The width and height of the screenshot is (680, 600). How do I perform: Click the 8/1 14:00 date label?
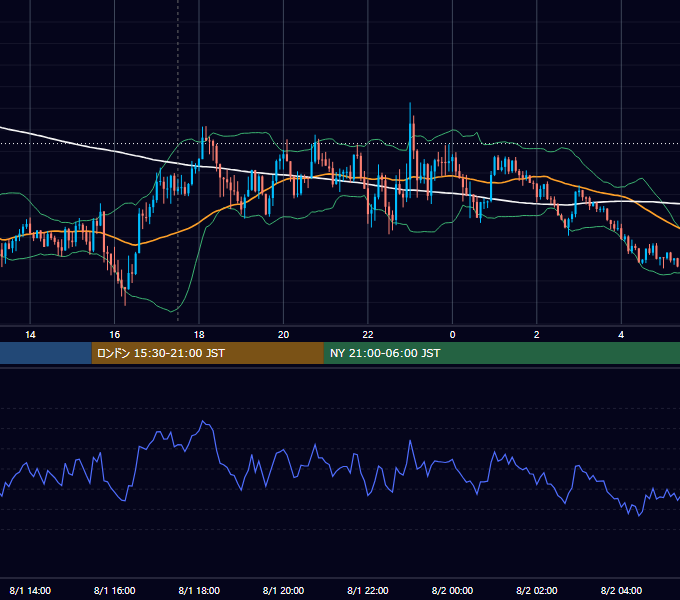pos(30,590)
